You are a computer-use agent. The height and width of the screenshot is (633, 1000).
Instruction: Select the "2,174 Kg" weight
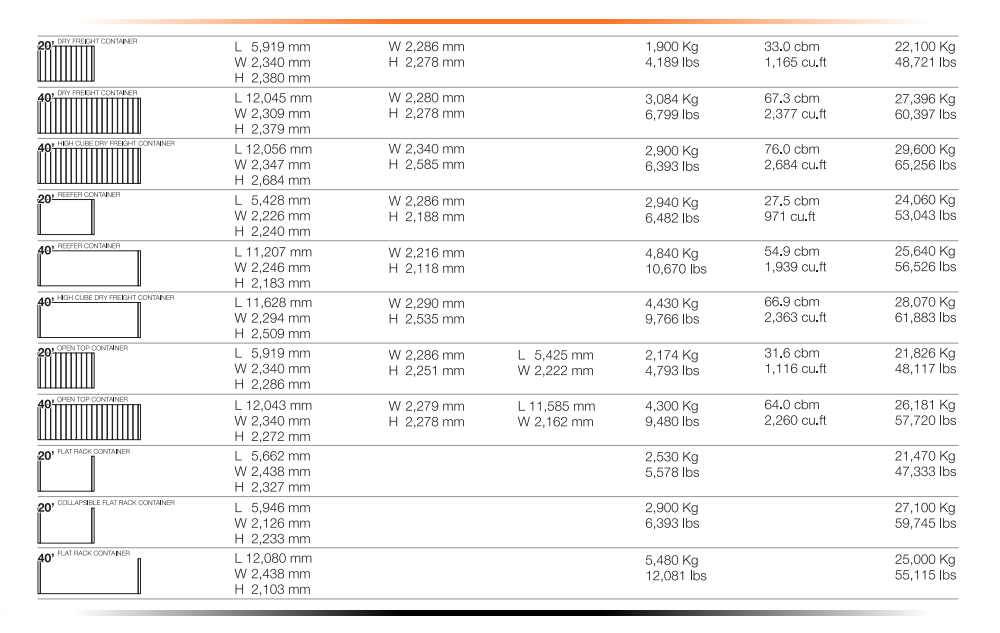point(672,355)
